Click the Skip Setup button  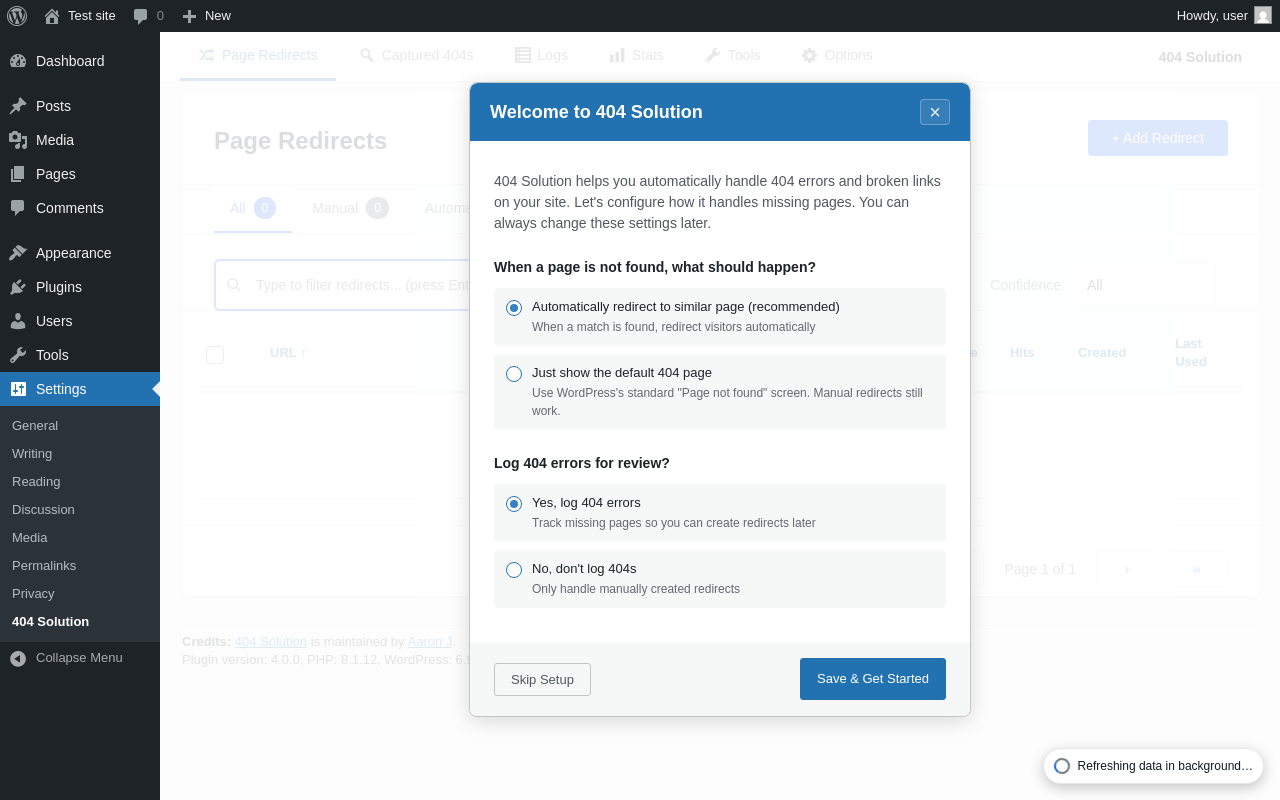coord(542,680)
